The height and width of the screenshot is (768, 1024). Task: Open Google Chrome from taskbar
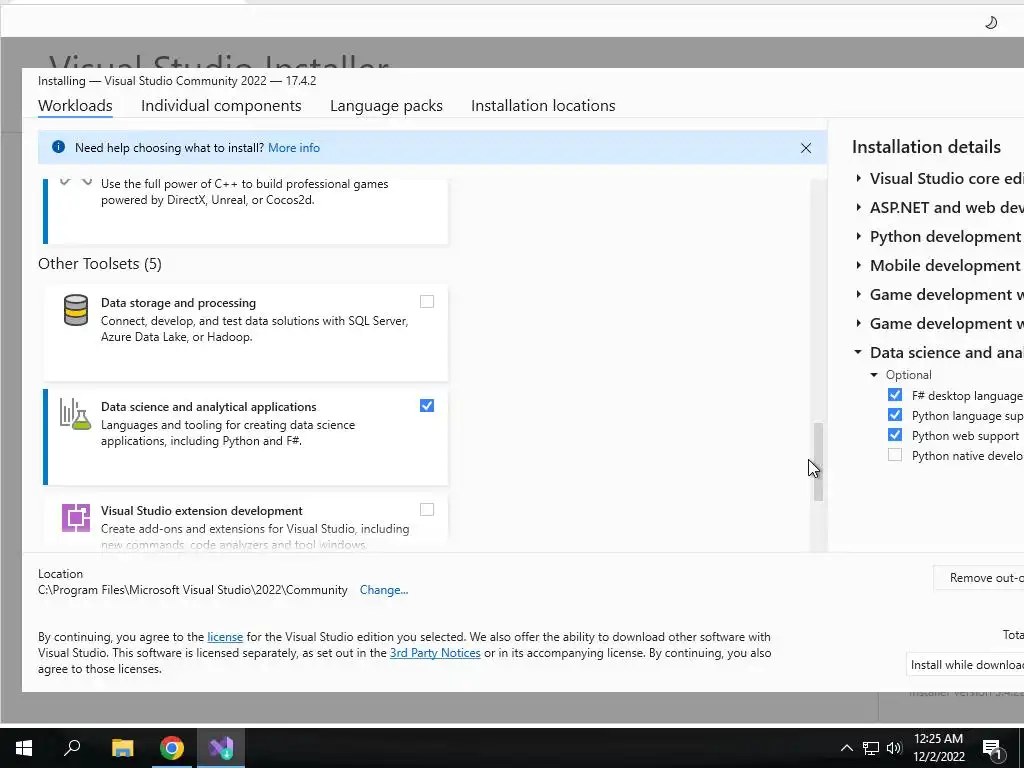click(x=172, y=748)
